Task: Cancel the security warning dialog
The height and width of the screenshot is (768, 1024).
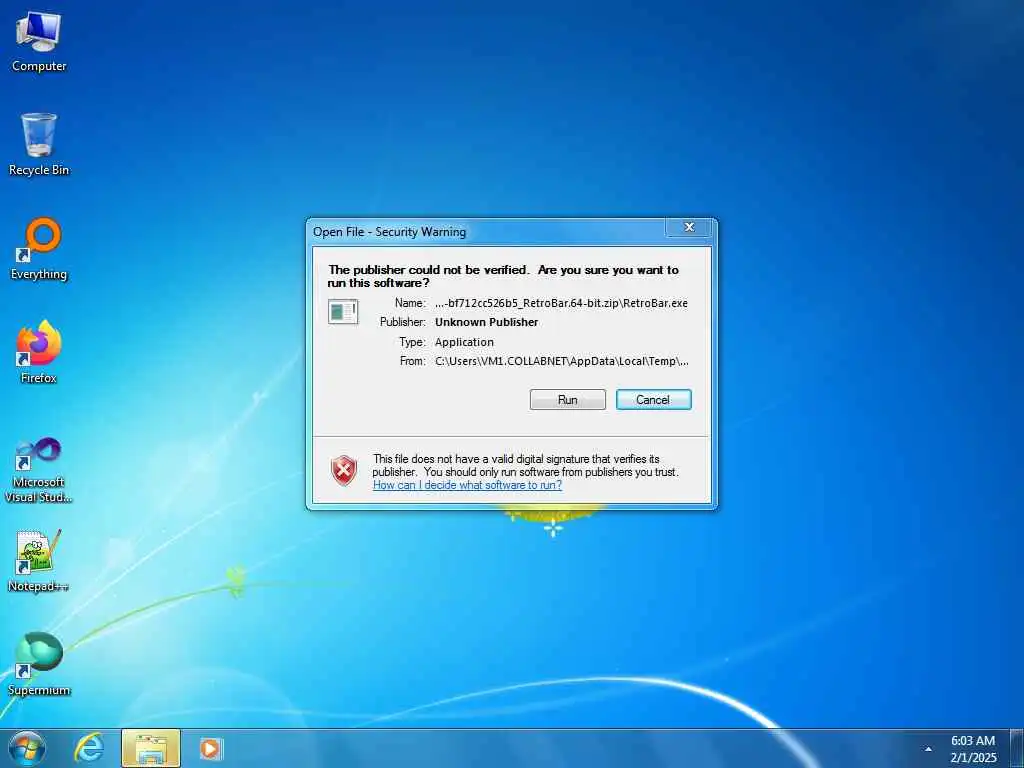Action: coord(653,400)
